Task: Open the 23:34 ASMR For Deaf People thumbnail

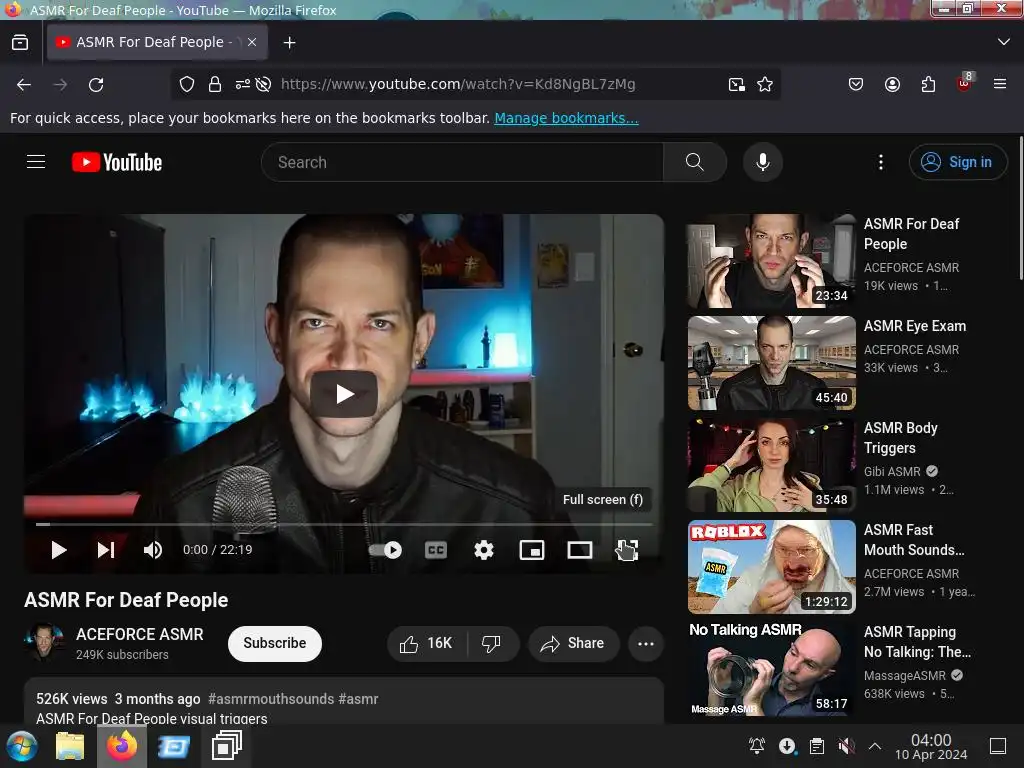Action: (x=771, y=261)
